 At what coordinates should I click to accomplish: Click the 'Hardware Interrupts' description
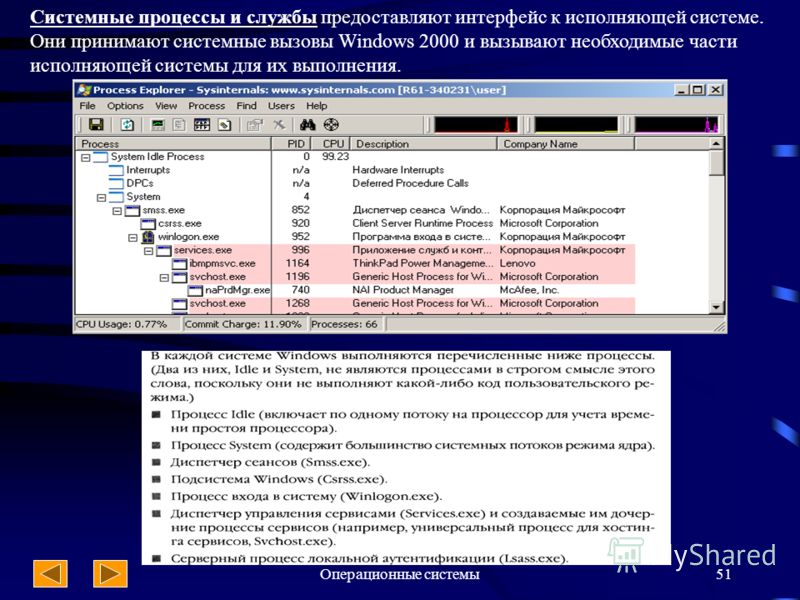coord(398,170)
